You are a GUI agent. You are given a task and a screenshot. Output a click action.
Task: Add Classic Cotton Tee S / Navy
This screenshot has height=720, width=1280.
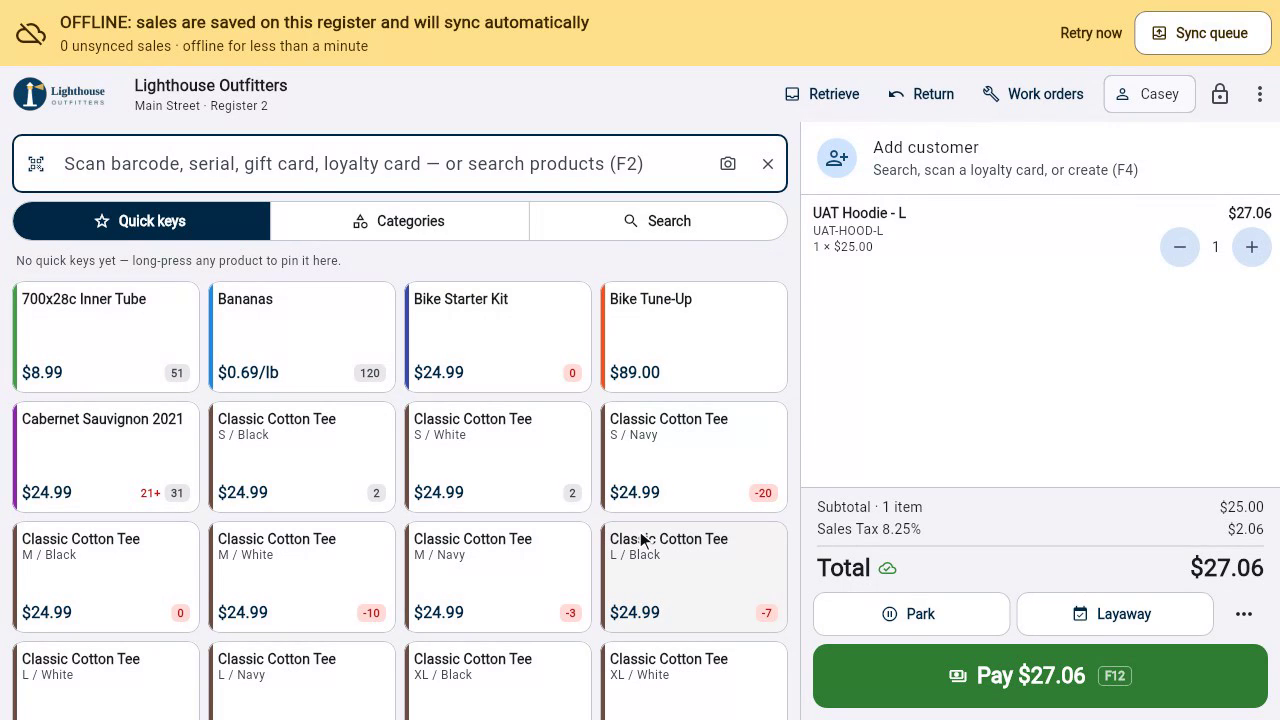click(x=694, y=457)
